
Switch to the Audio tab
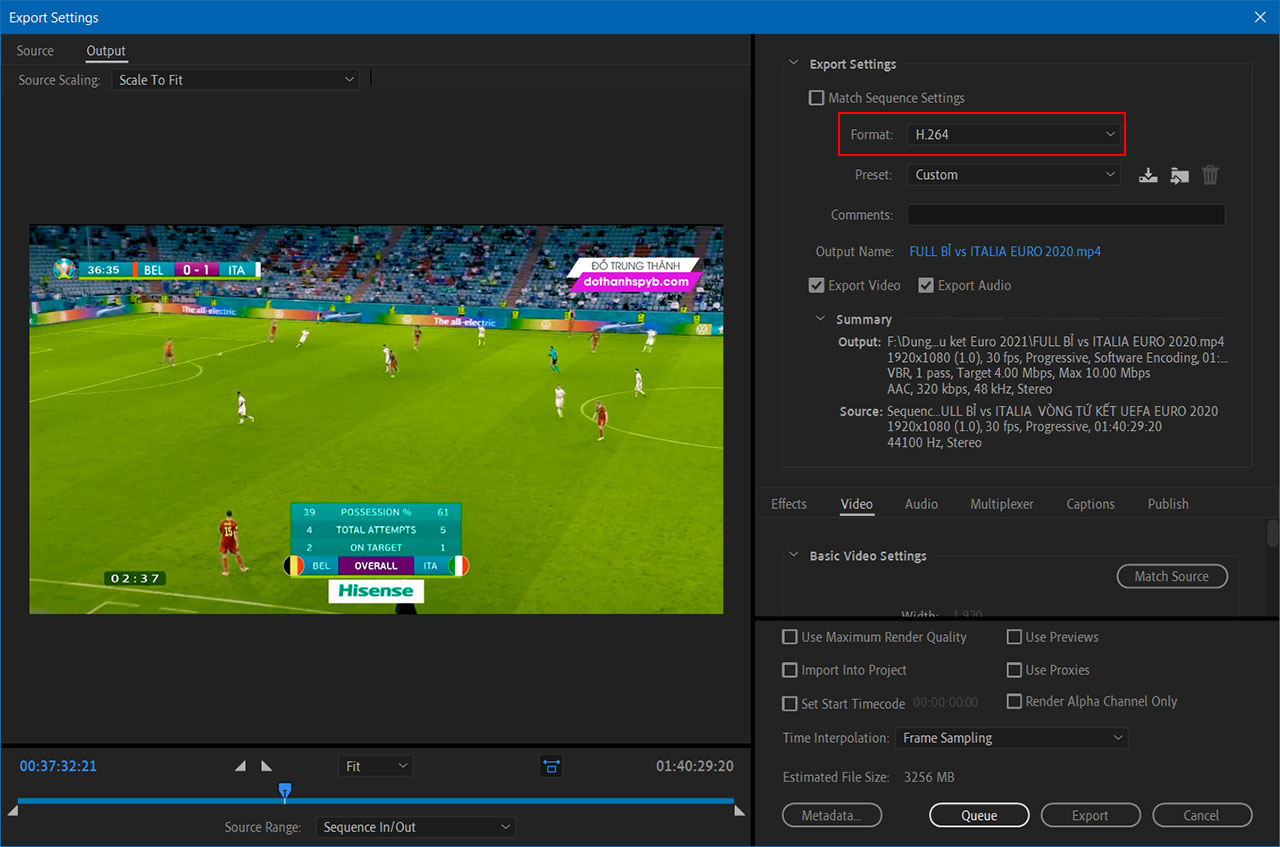(921, 504)
